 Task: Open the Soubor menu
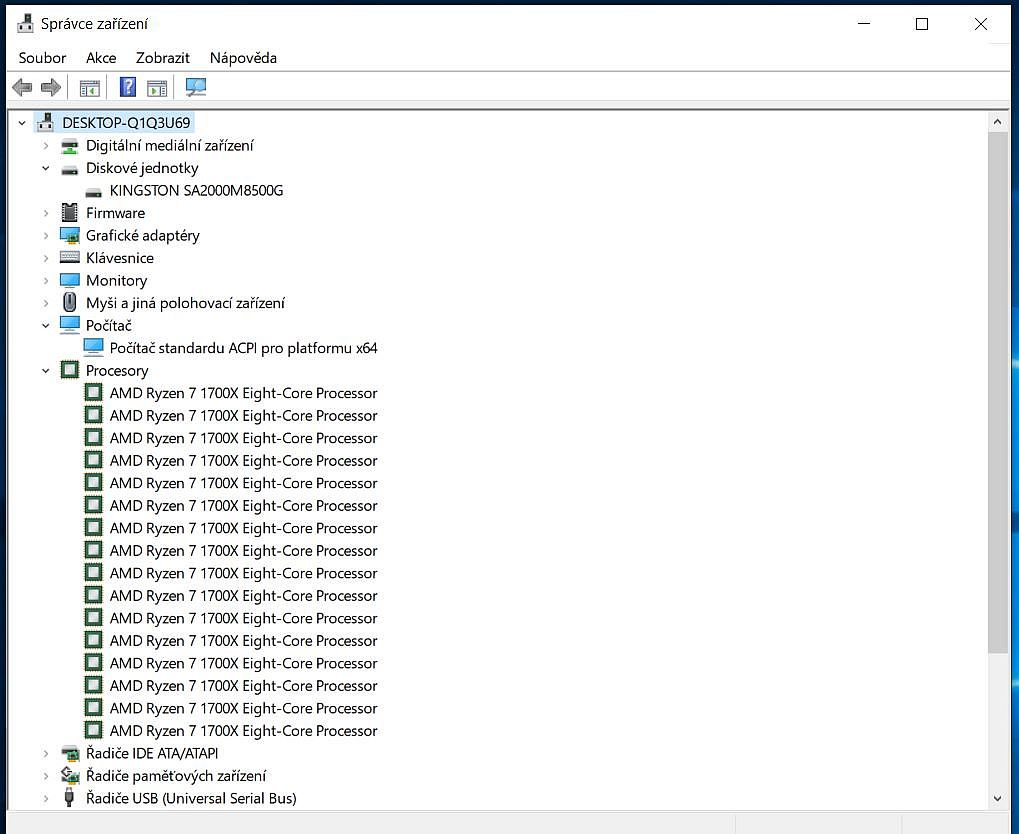[42, 58]
